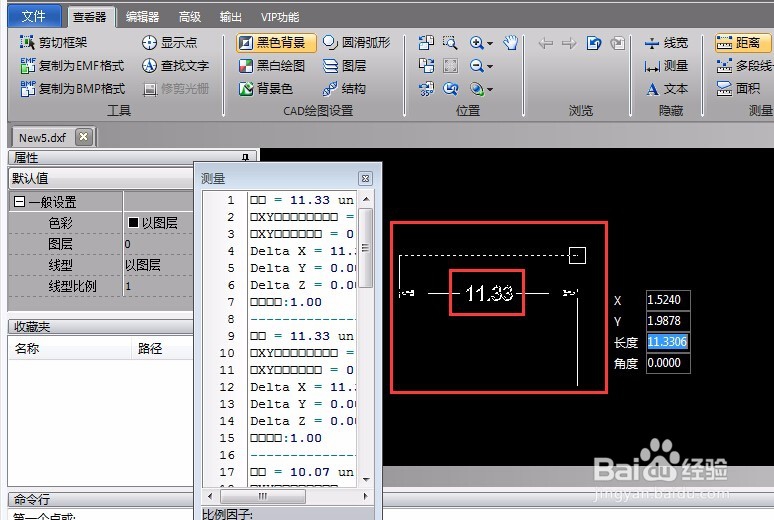
Task: Open the 文件 file menu
Action: point(34,16)
